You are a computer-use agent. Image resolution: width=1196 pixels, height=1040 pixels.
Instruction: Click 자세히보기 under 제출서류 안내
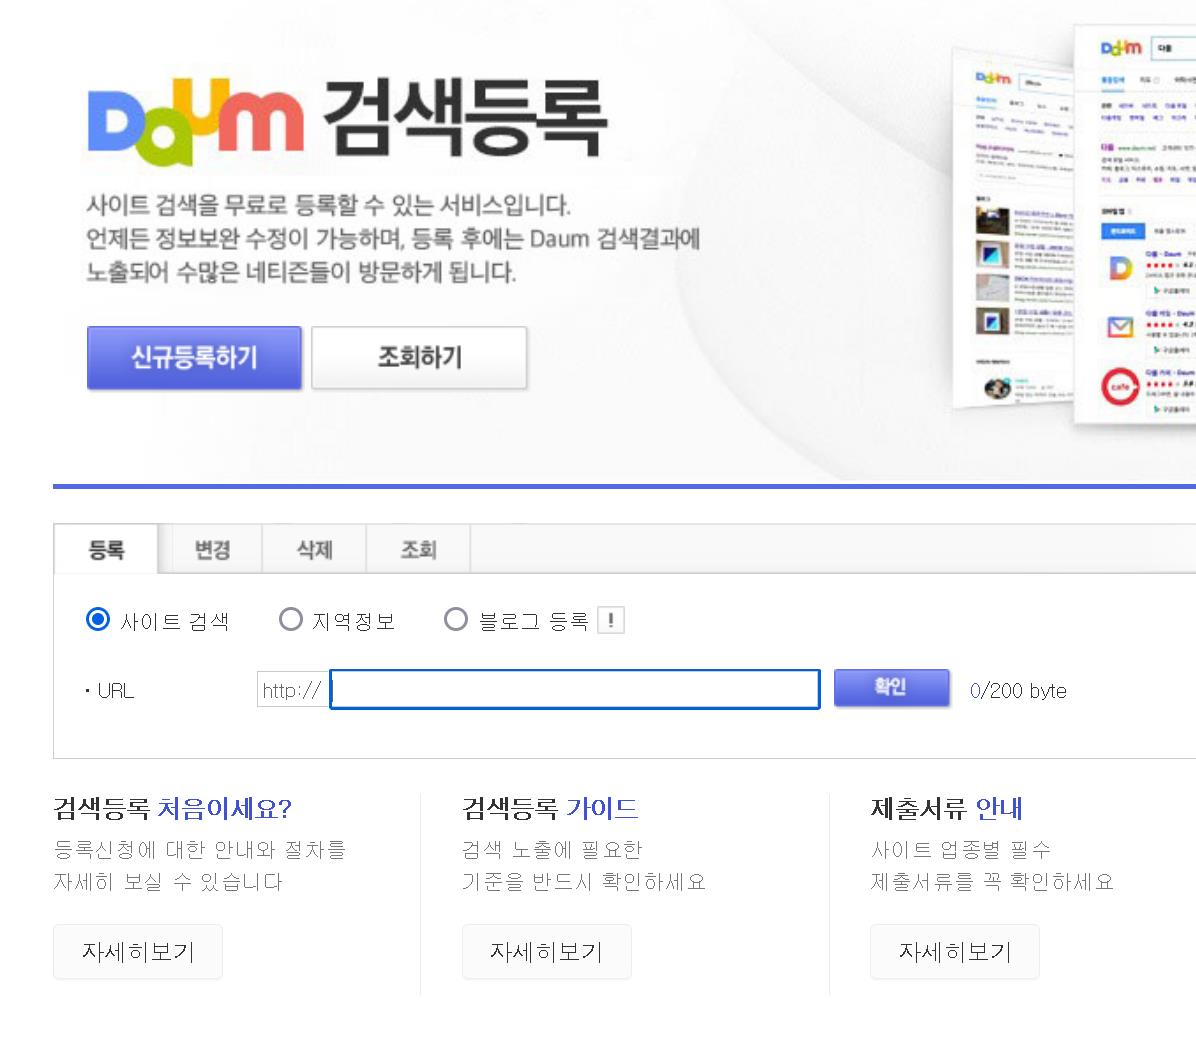coord(955,951)
